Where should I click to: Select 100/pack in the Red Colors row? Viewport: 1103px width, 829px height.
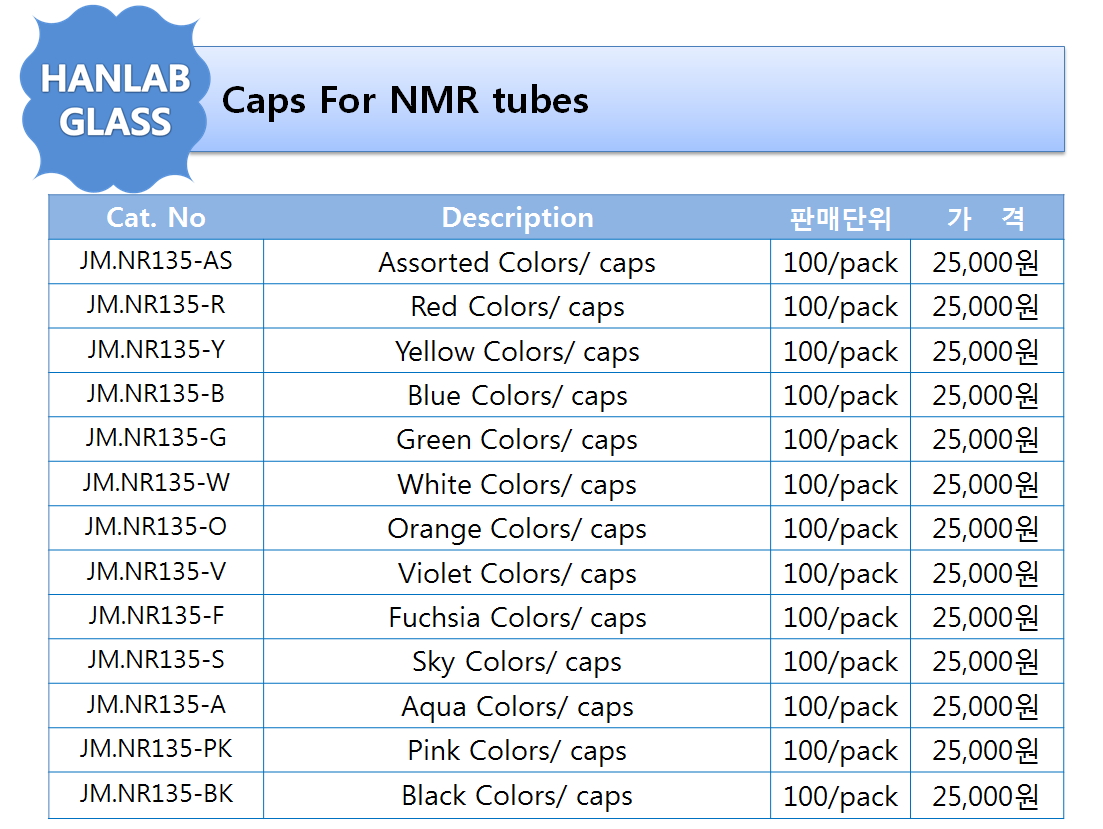(x=841, y=308)
